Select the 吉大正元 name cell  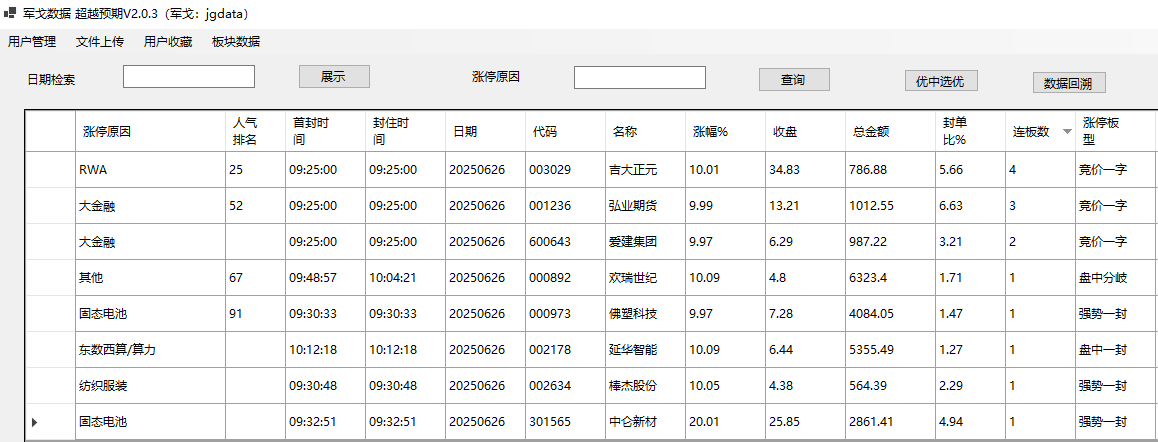[645, 170]
